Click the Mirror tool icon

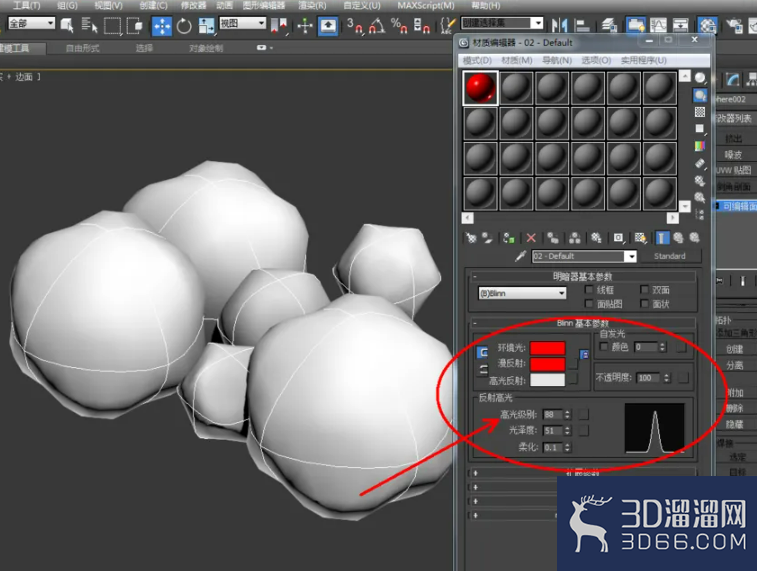tap(560, 26)
